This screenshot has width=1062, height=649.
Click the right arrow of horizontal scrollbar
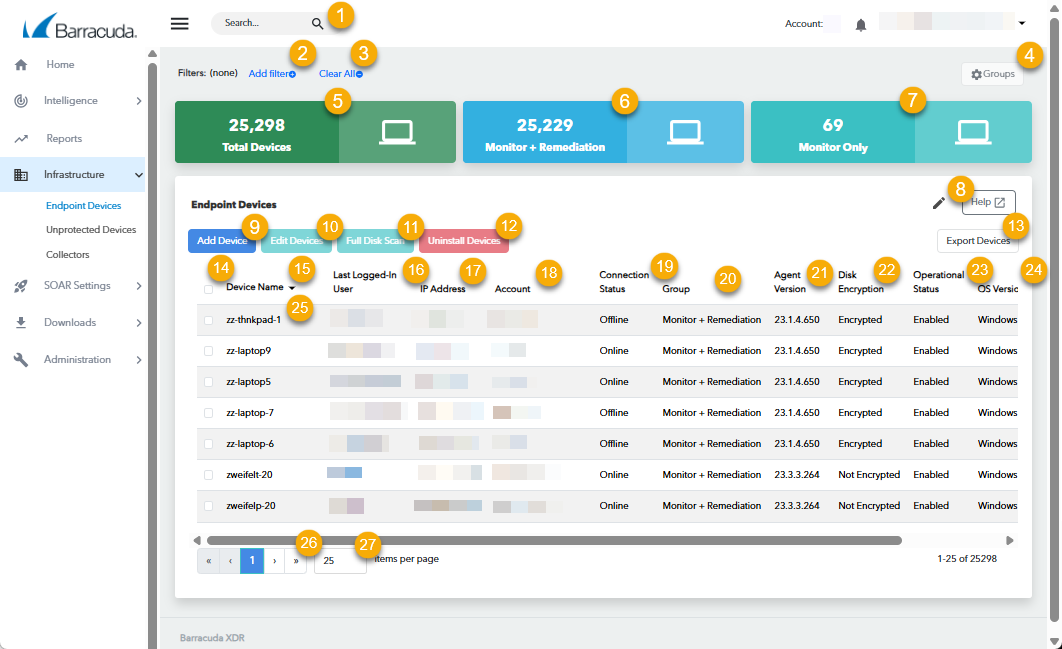[x=1010, y=541]
